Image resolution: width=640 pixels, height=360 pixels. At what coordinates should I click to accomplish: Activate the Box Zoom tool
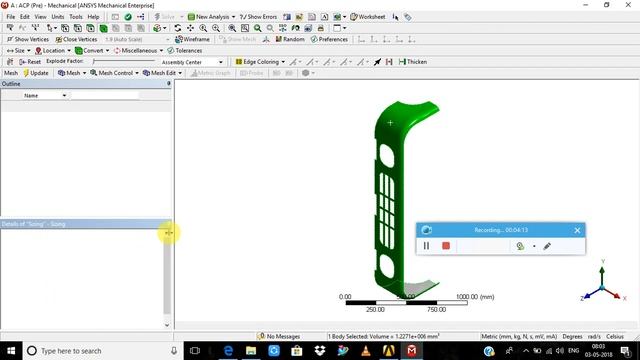[x=216, y=28]
